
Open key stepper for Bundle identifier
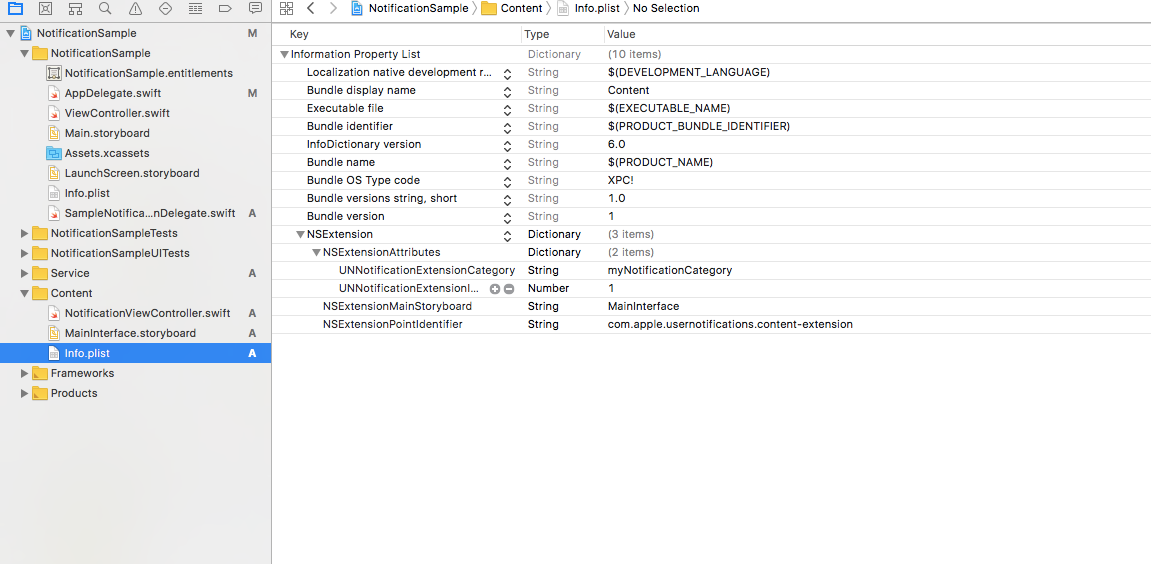point(507,127)
